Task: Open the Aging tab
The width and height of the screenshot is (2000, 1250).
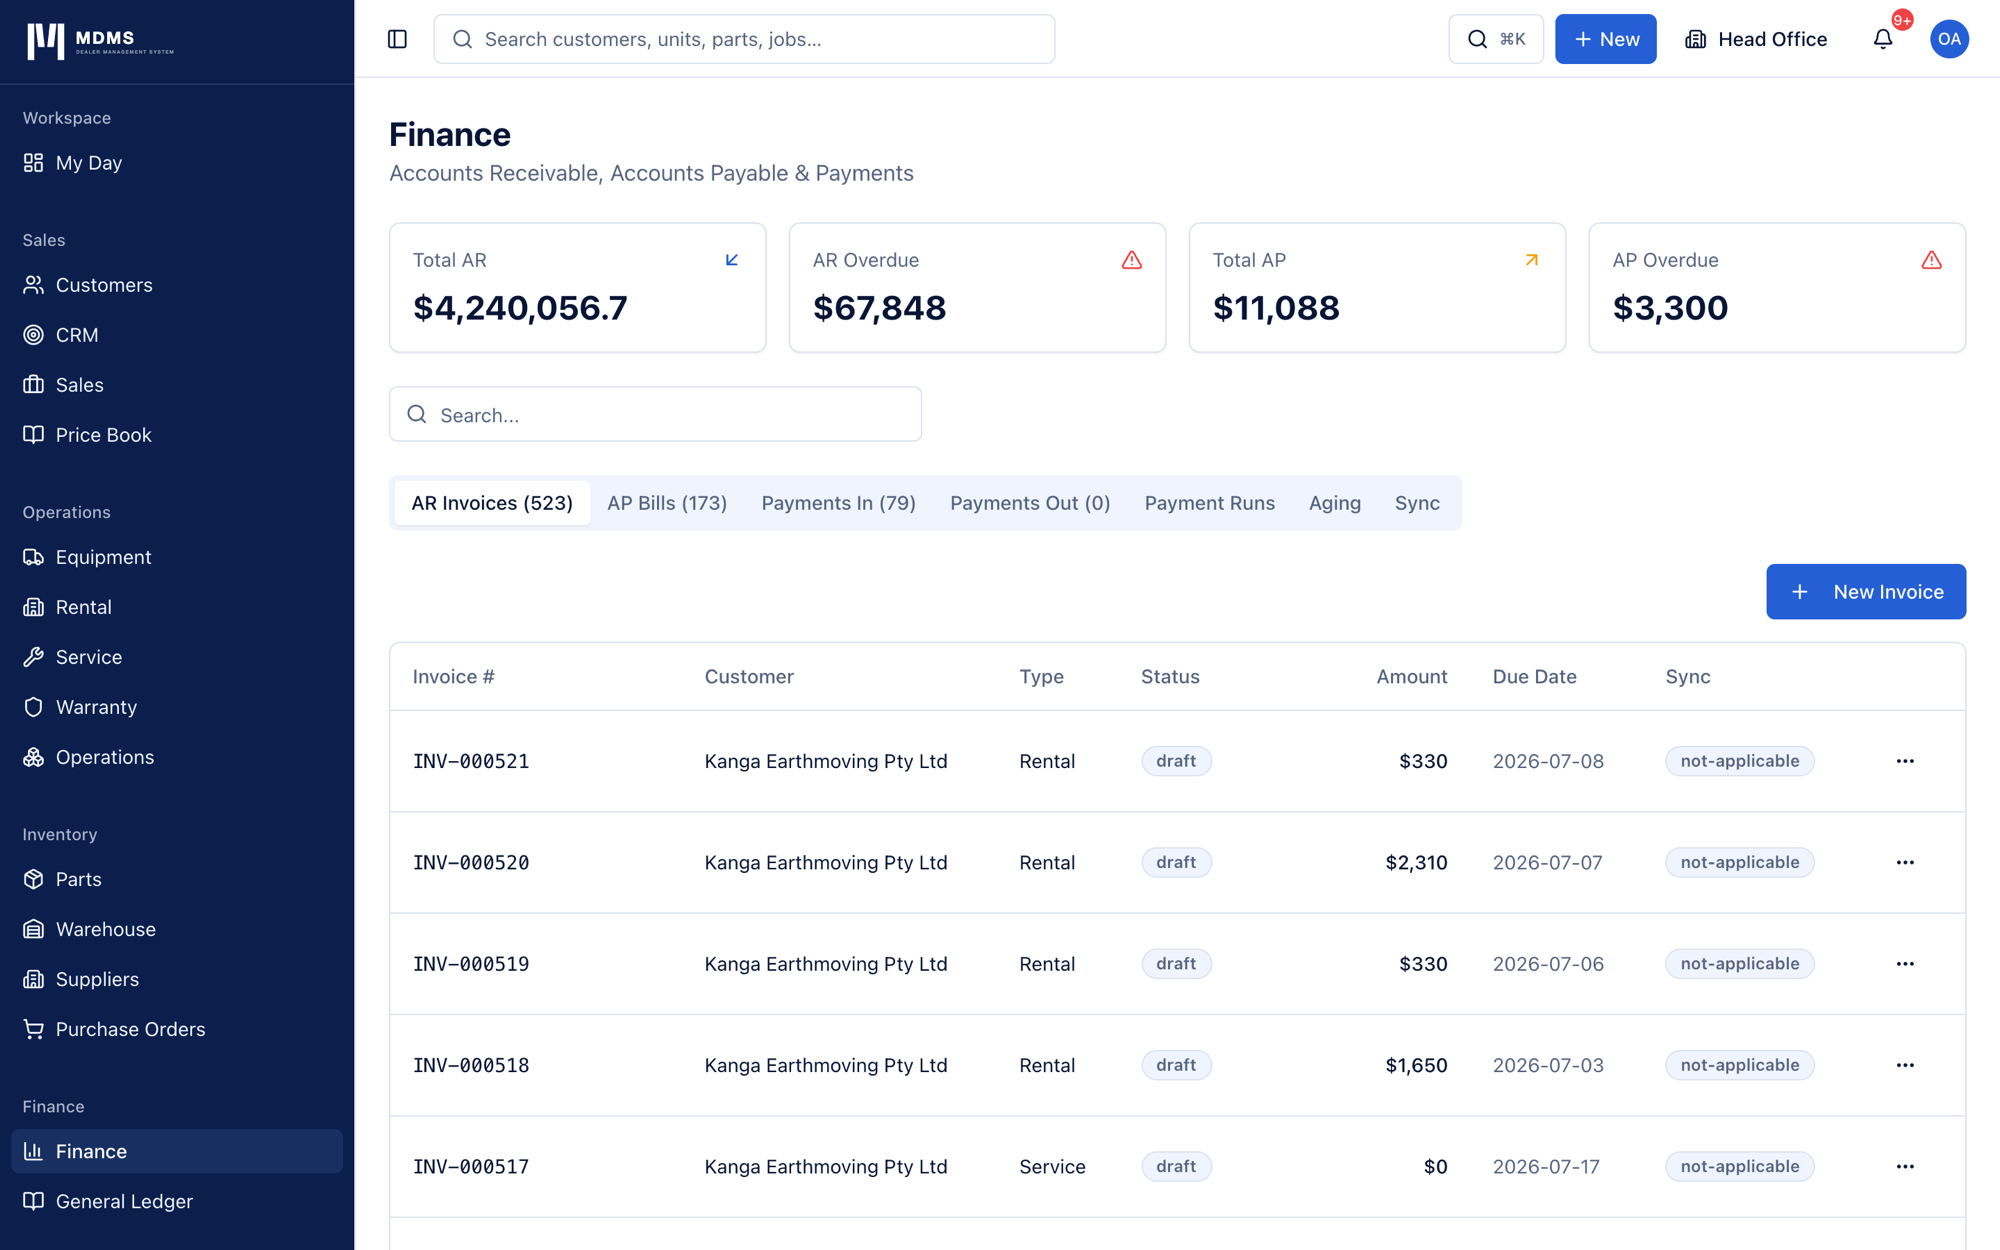Action: pos(1334,503)
